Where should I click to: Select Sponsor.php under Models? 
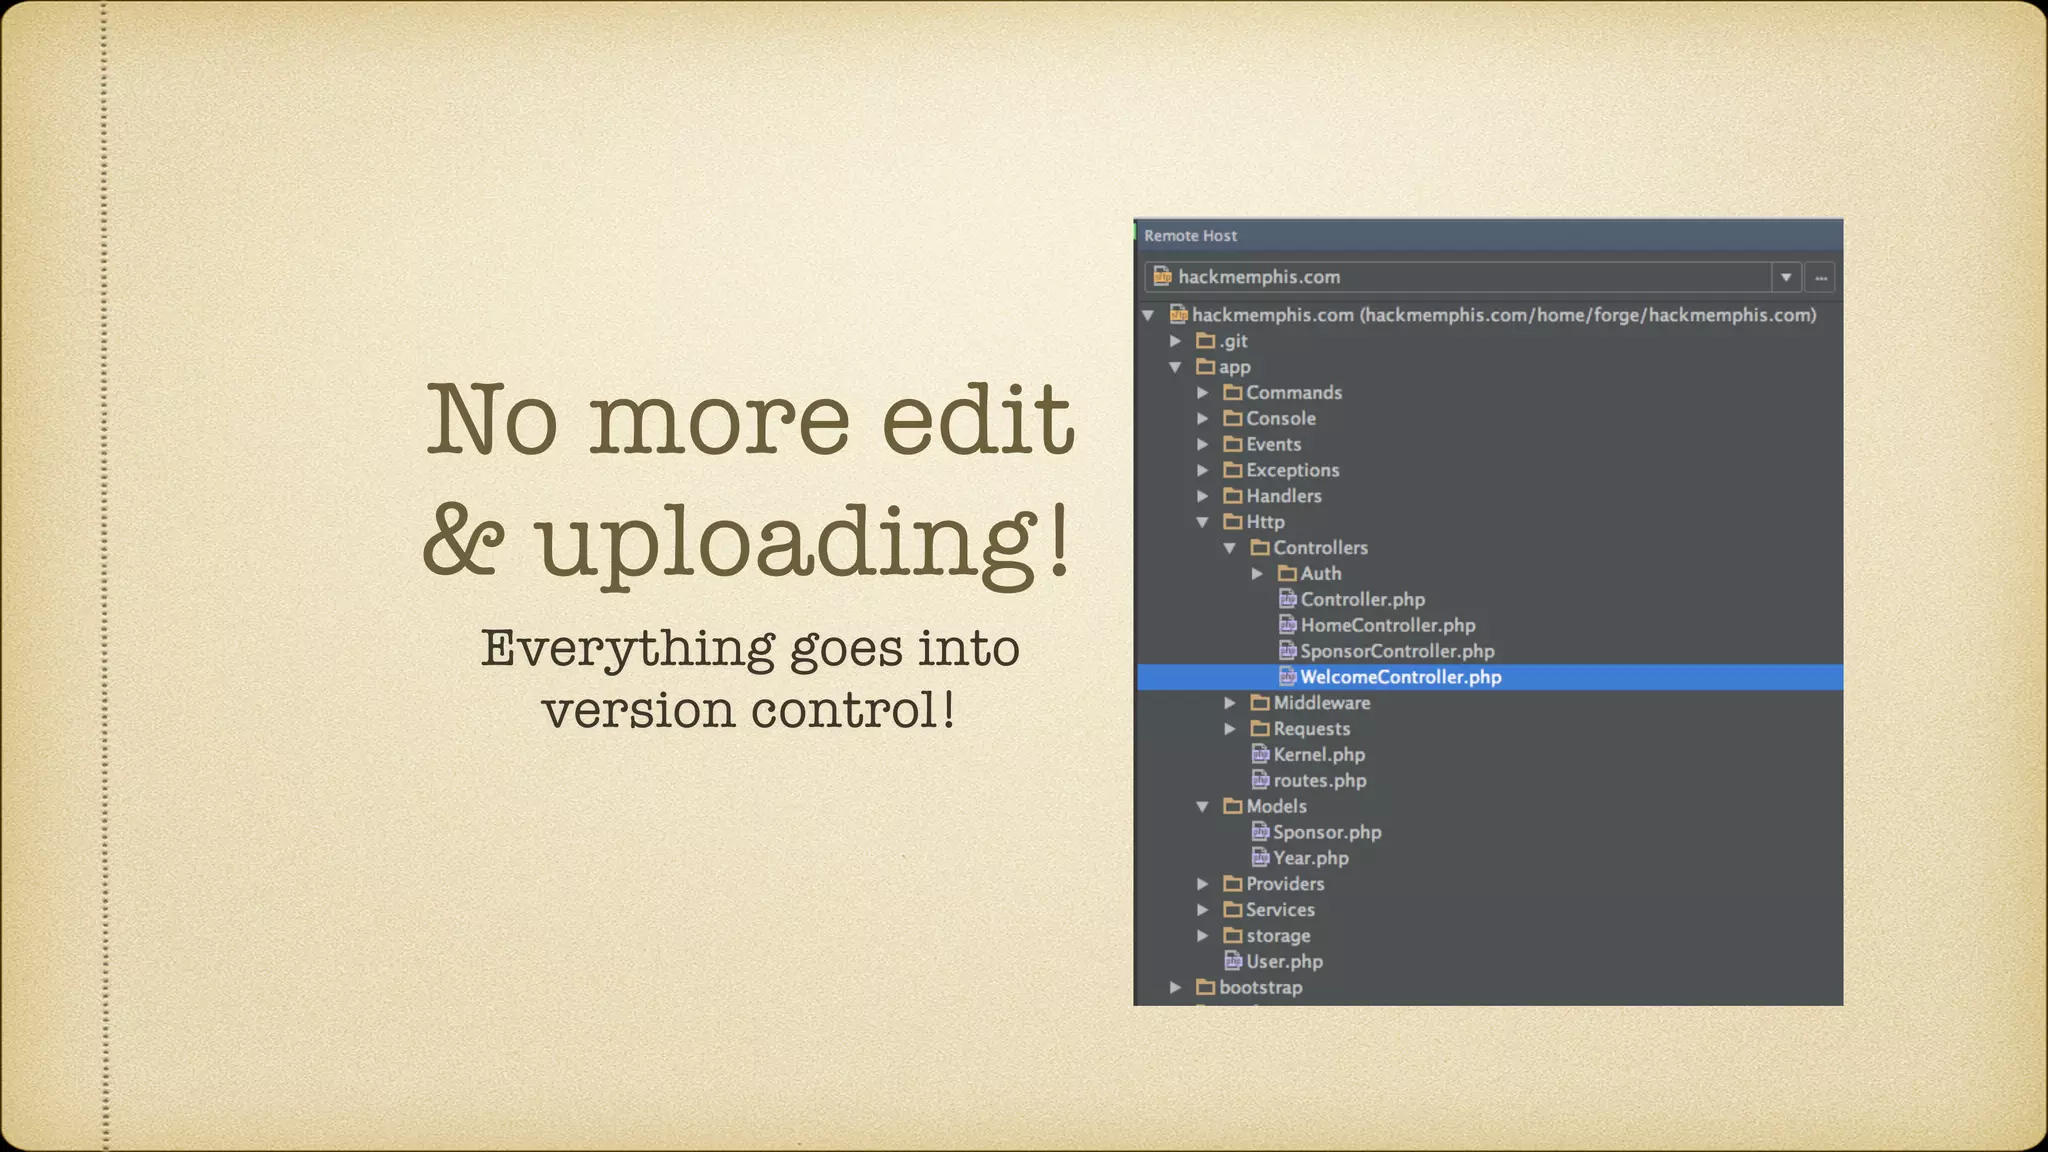coord(1327,833)
